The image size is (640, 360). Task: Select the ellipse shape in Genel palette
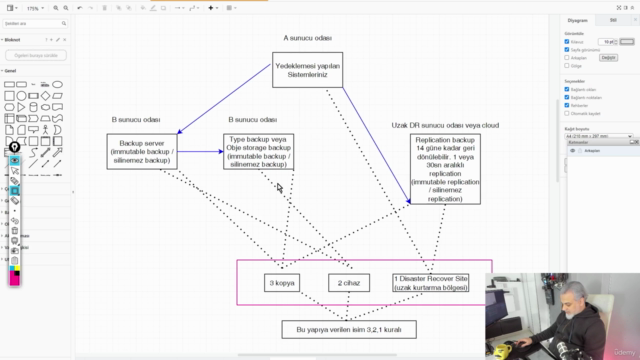click(57, 84)
